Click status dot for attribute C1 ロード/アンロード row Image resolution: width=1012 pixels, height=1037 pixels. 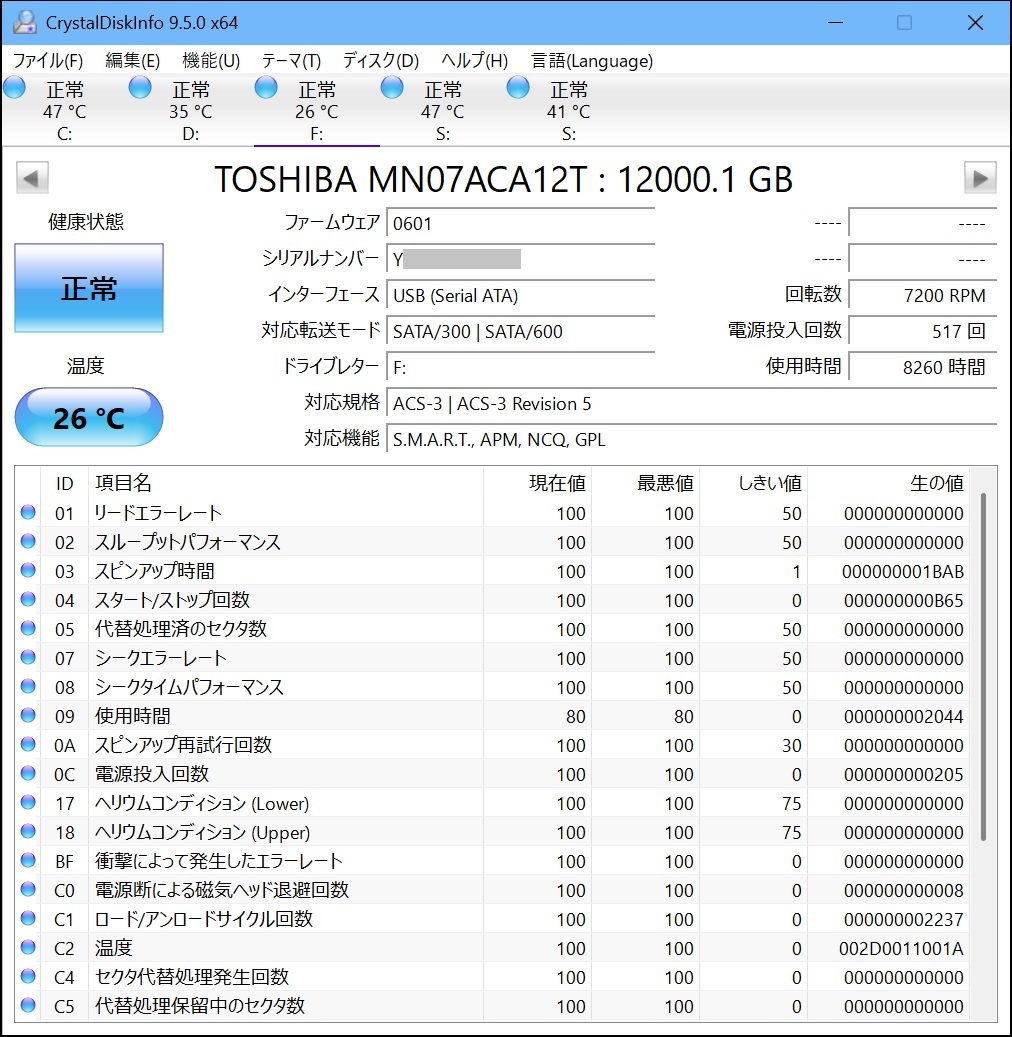coord(28,918)
